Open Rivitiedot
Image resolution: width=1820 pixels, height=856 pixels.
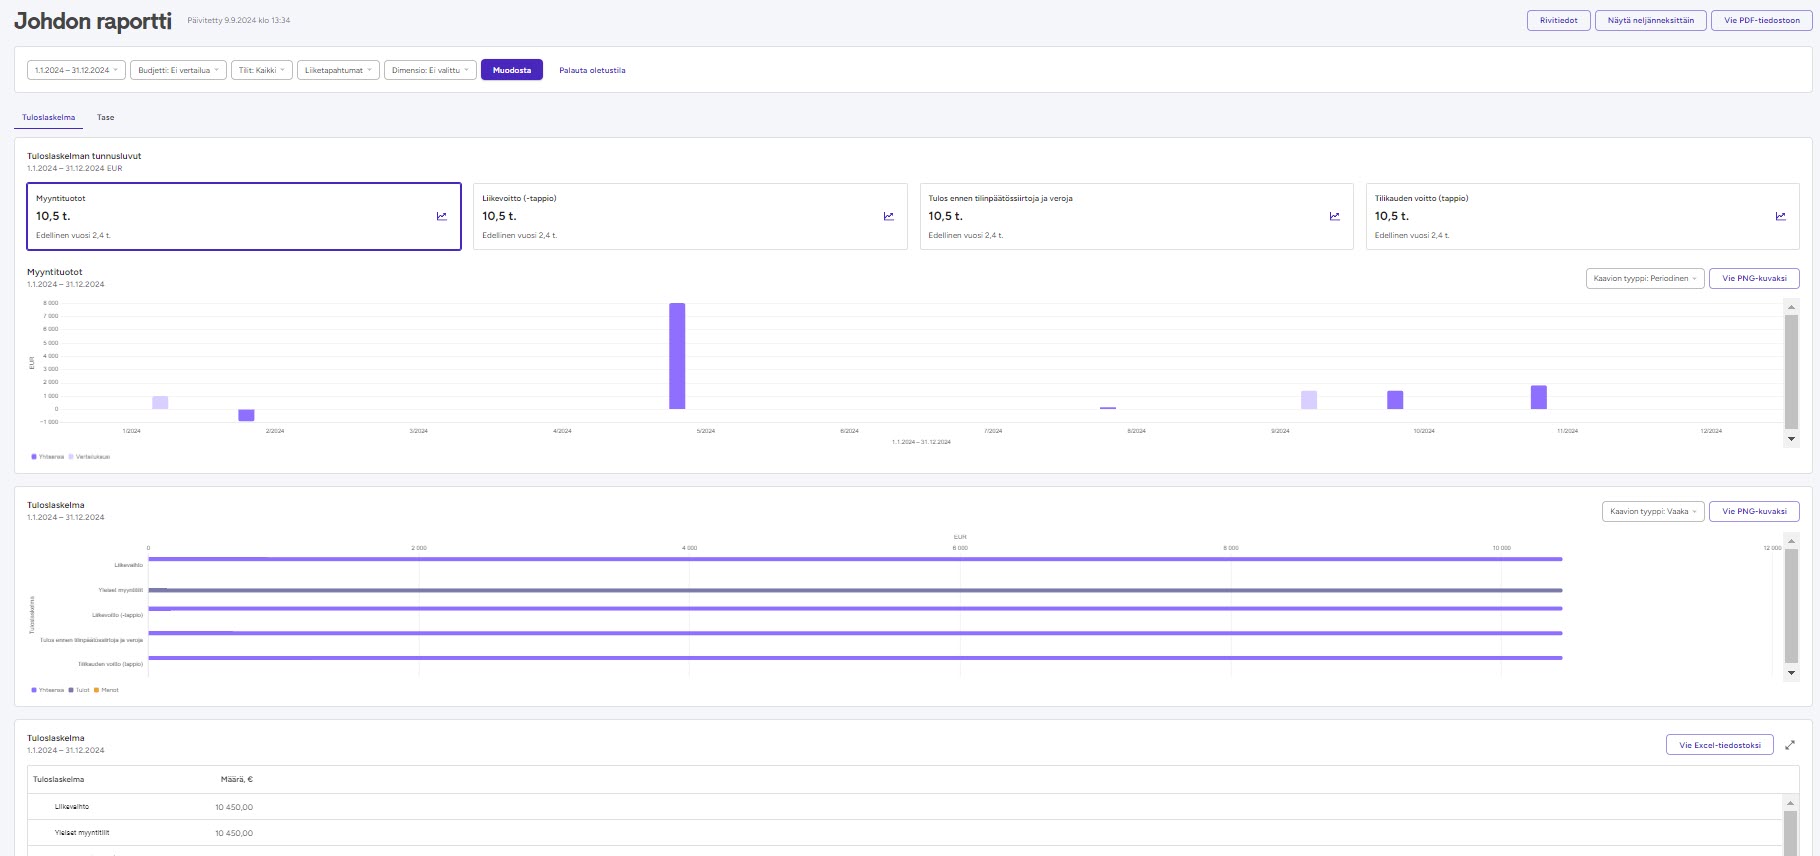1558,20
